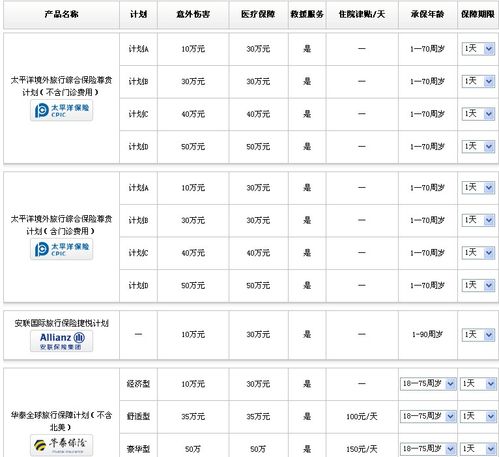Open duration dropdown for 不含门诊费用 计划C row
499x457 pixels.
pyautogui.click(x=478, y=114)
